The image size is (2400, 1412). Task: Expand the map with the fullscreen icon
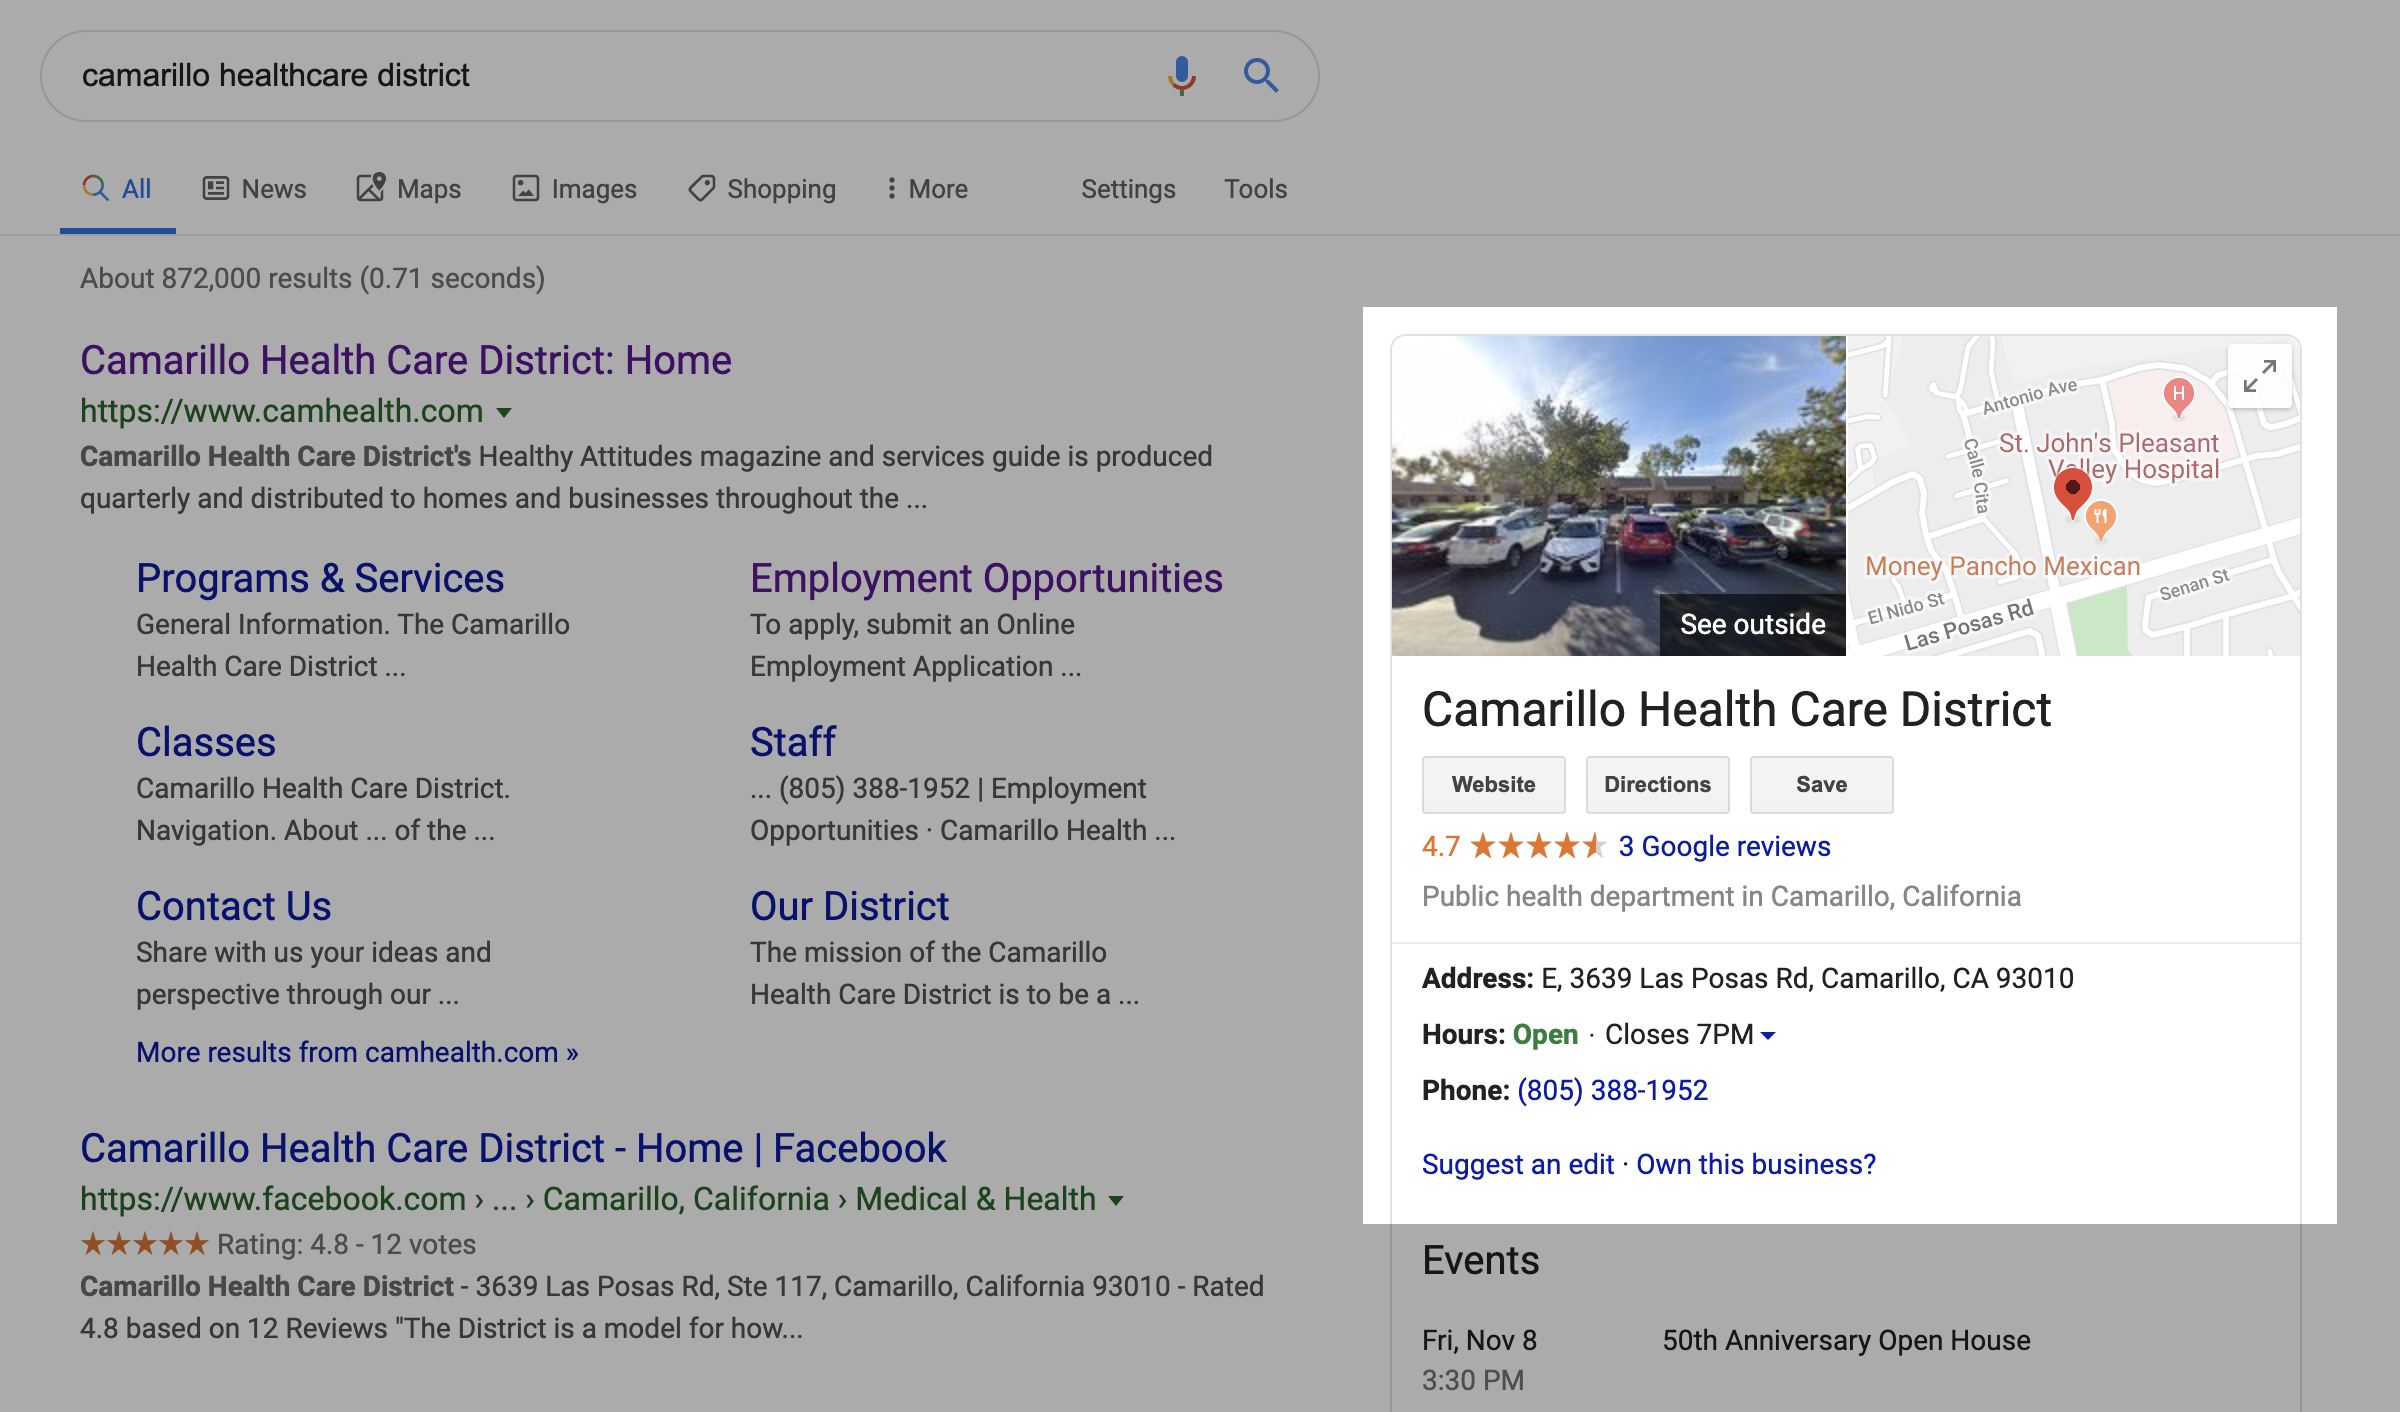[x=2259, y=377]
